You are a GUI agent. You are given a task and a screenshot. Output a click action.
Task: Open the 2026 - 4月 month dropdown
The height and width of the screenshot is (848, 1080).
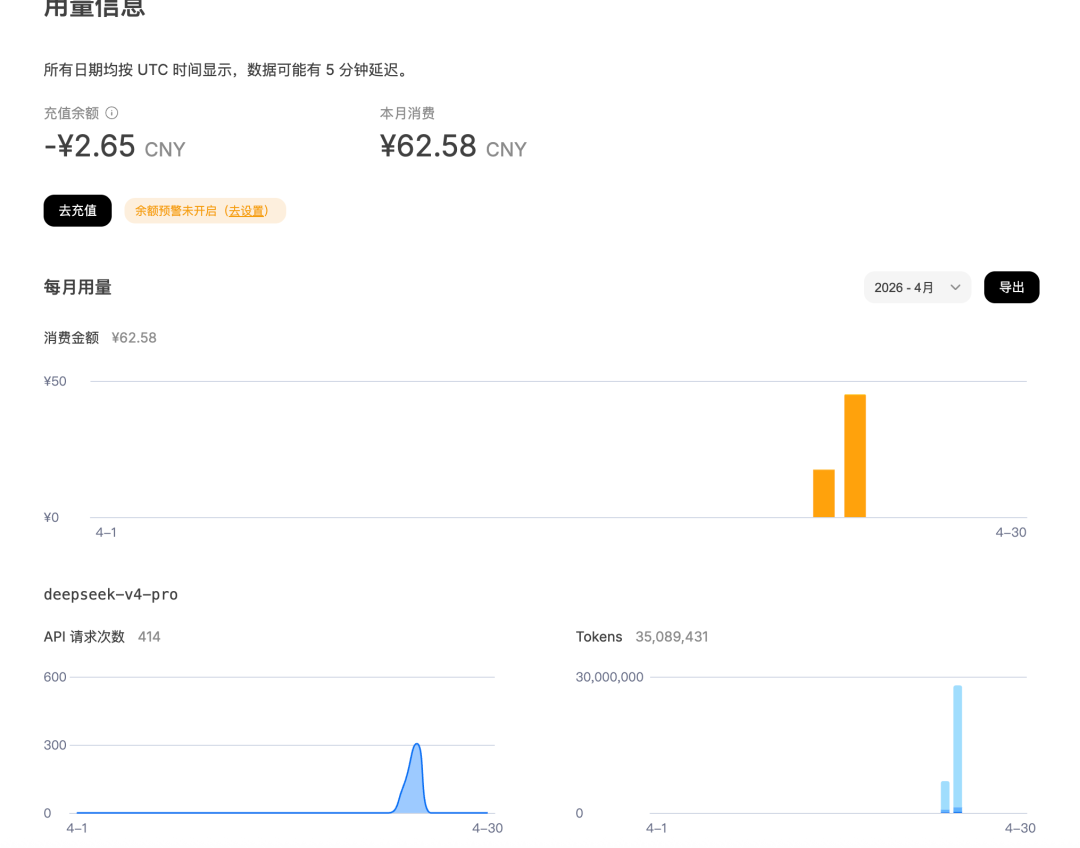click(910, 287)
